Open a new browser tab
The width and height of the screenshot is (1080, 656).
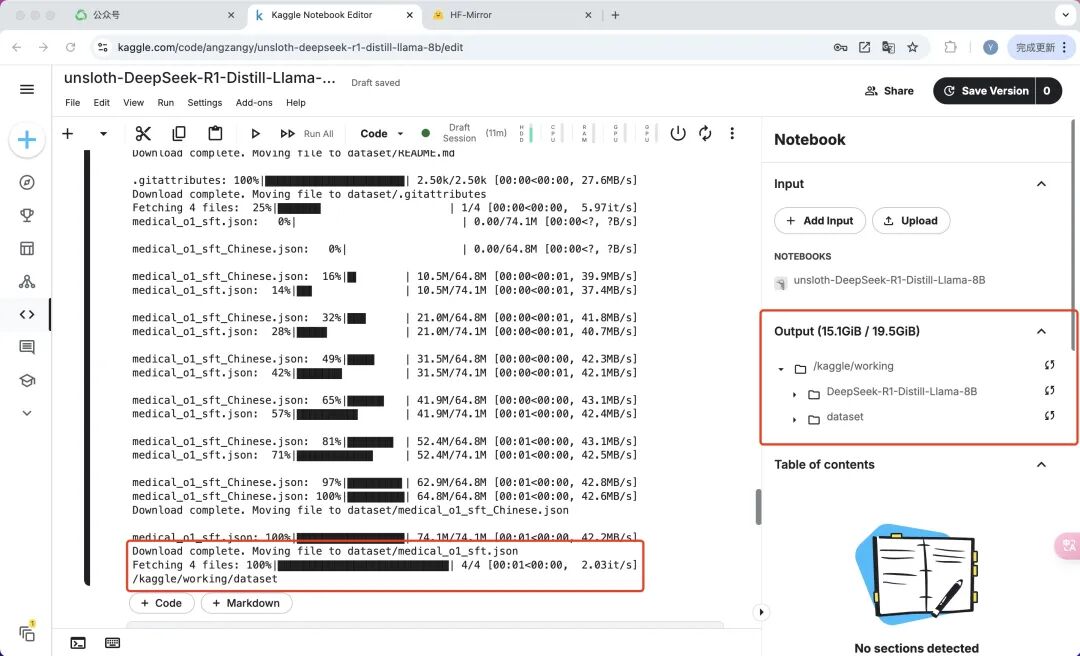click(615, 14)
